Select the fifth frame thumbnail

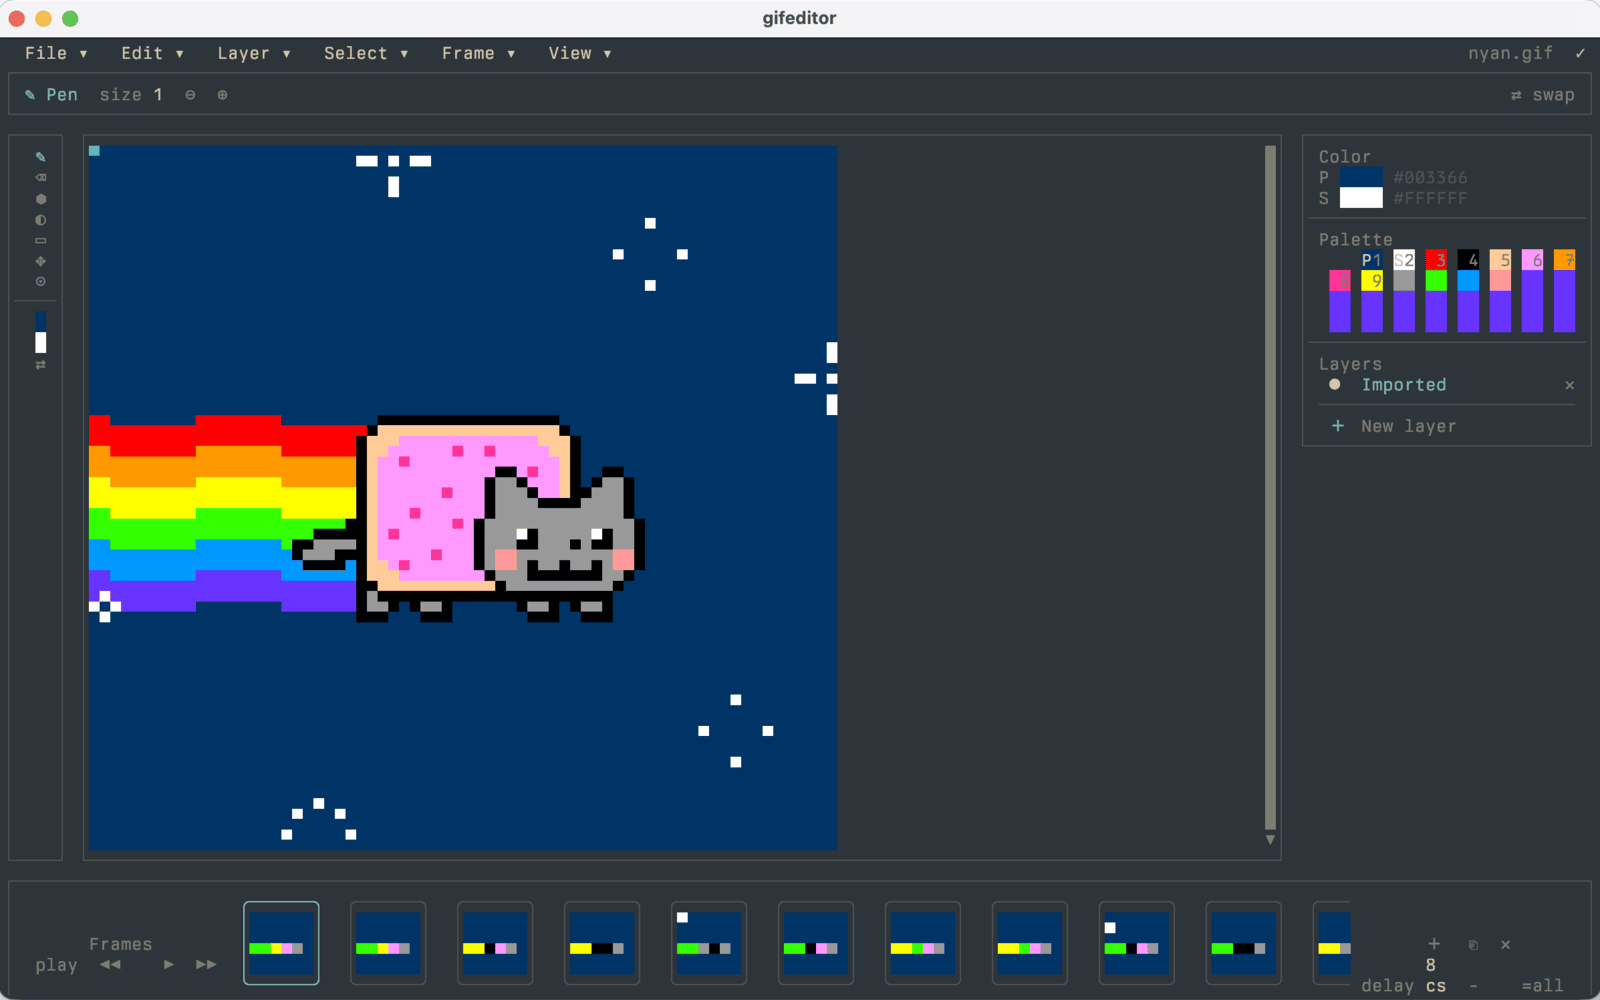point(709,943)
